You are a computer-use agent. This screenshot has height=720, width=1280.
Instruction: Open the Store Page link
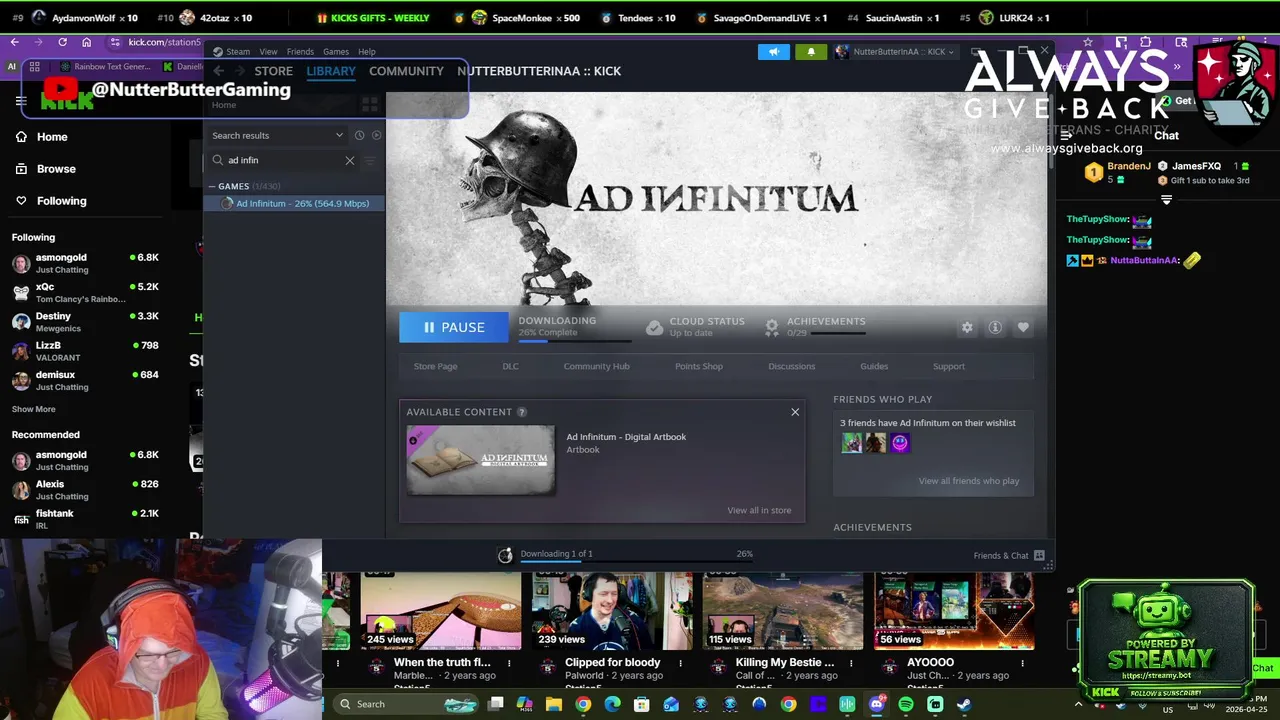coord(435,366)
